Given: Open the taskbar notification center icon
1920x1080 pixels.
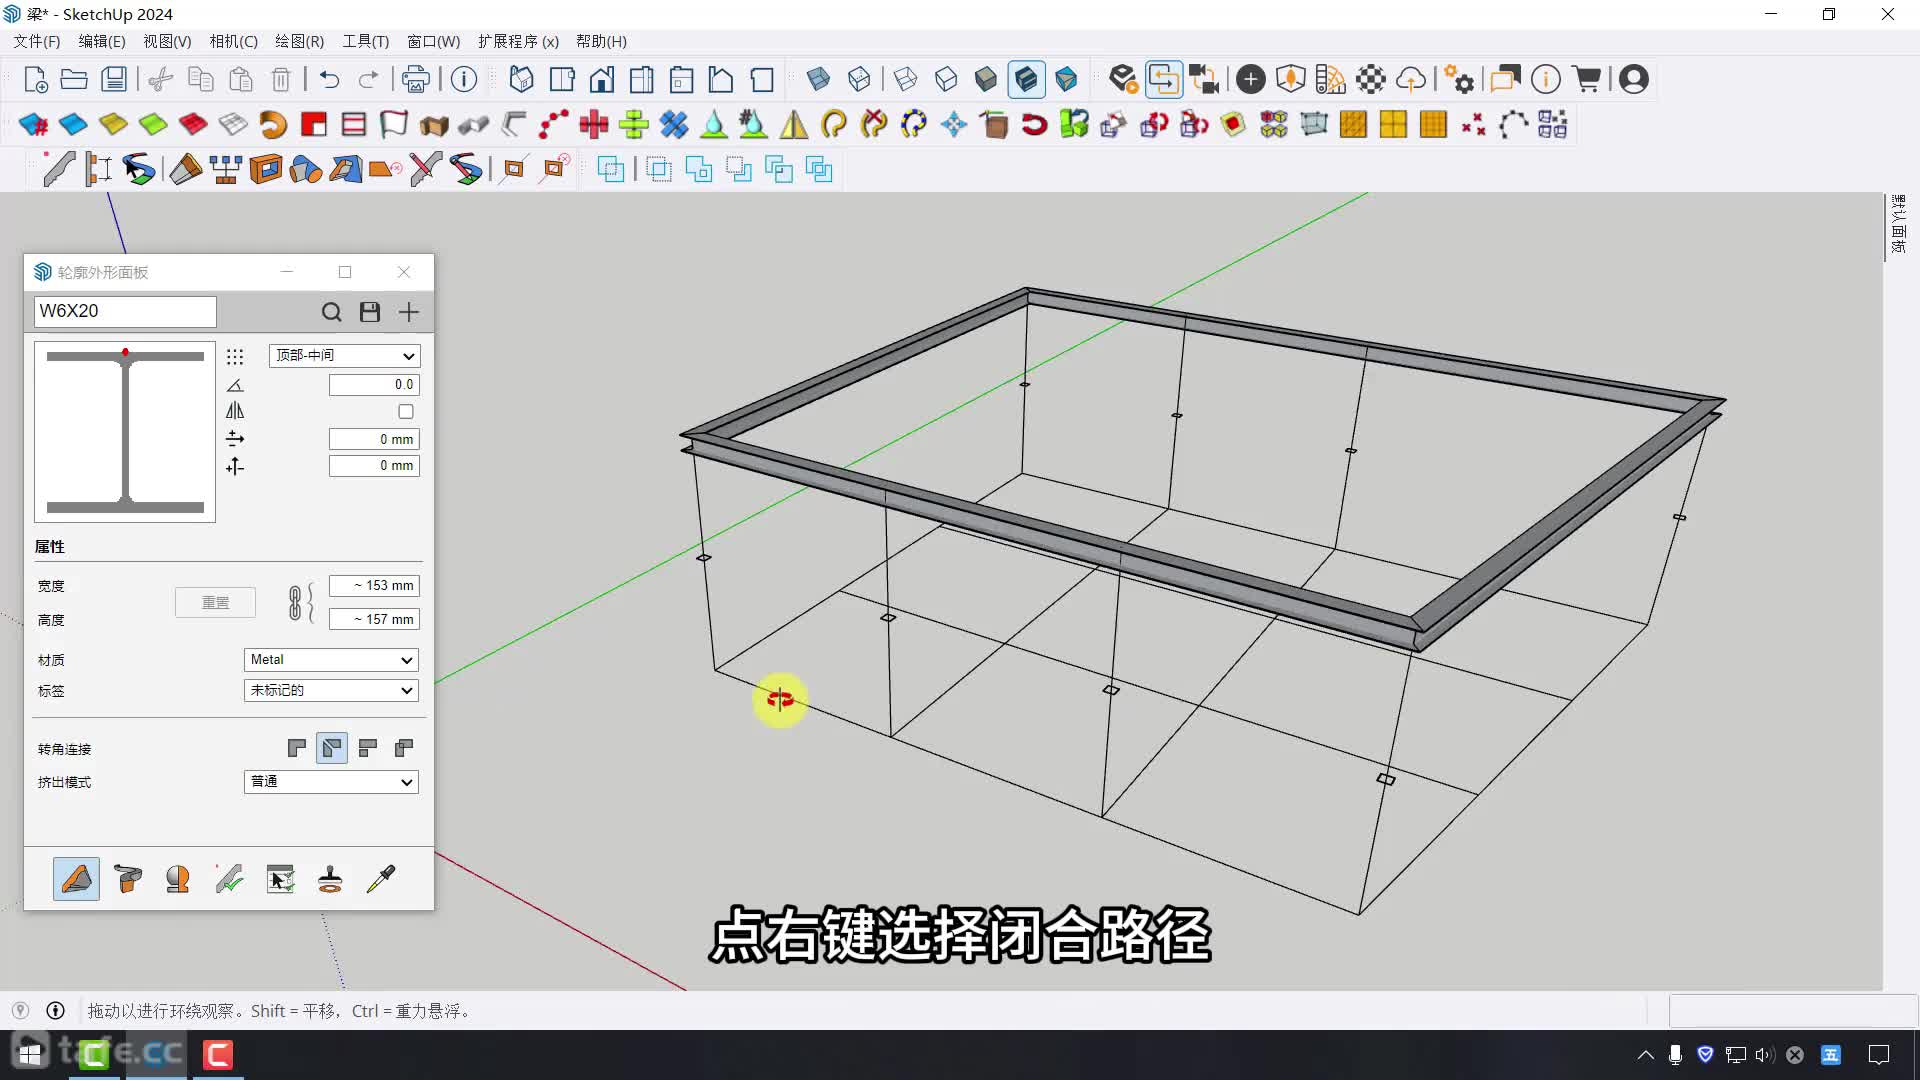Looking at the screenshot, I should 1879,1054.
